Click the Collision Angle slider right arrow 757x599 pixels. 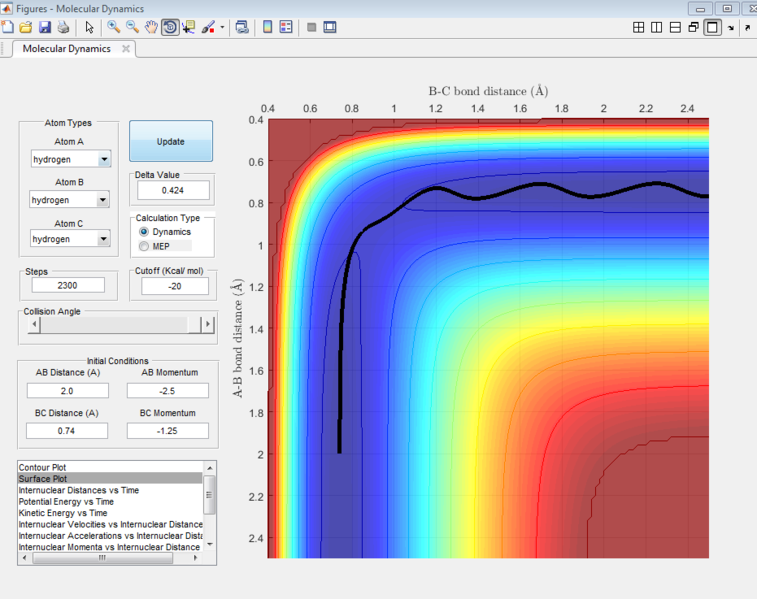coord(207,324)
